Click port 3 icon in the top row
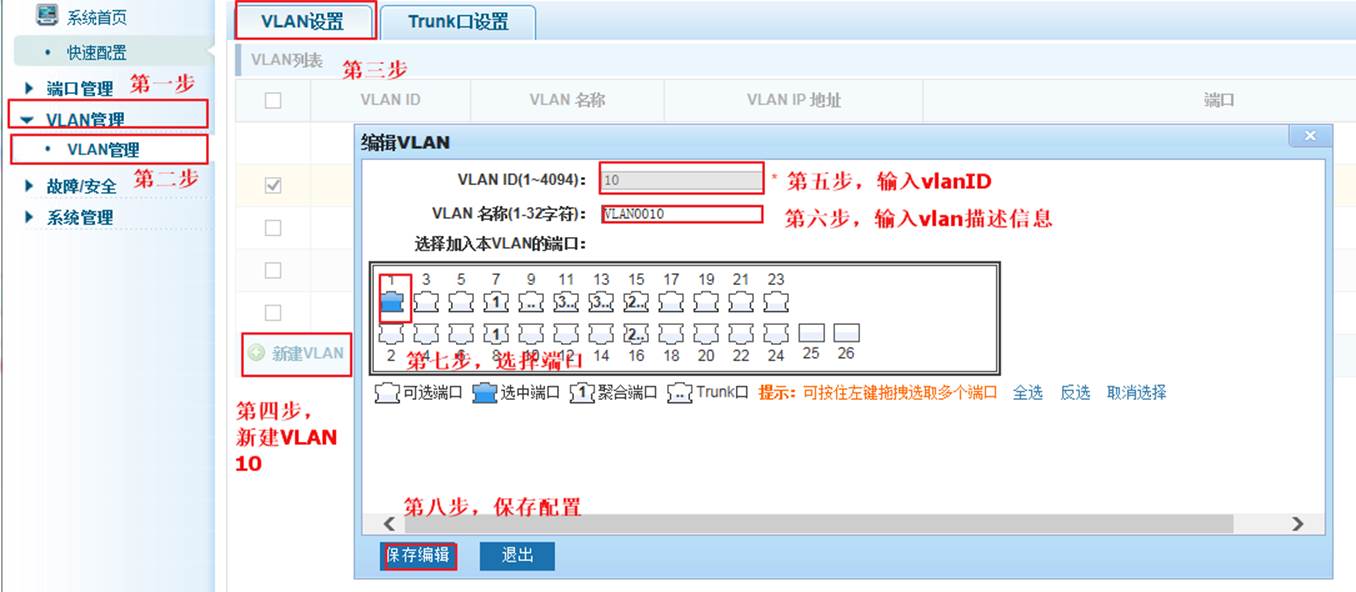This screenshot has height=592, width=1356. point(427,302)
